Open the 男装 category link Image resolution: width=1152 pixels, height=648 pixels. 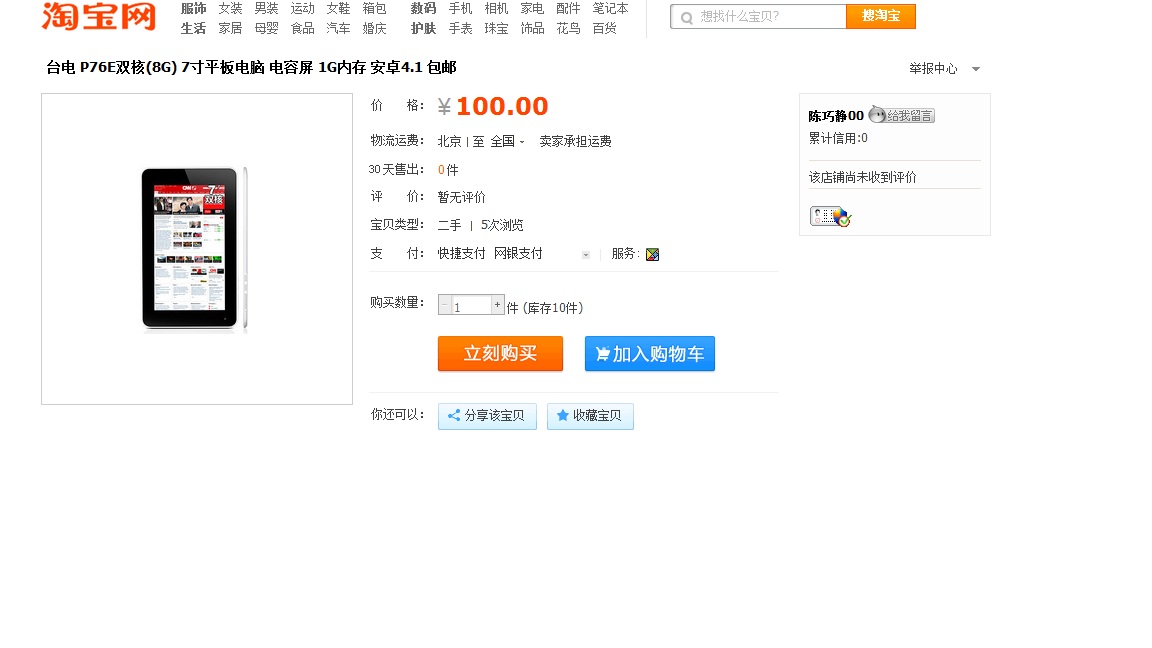266,8
